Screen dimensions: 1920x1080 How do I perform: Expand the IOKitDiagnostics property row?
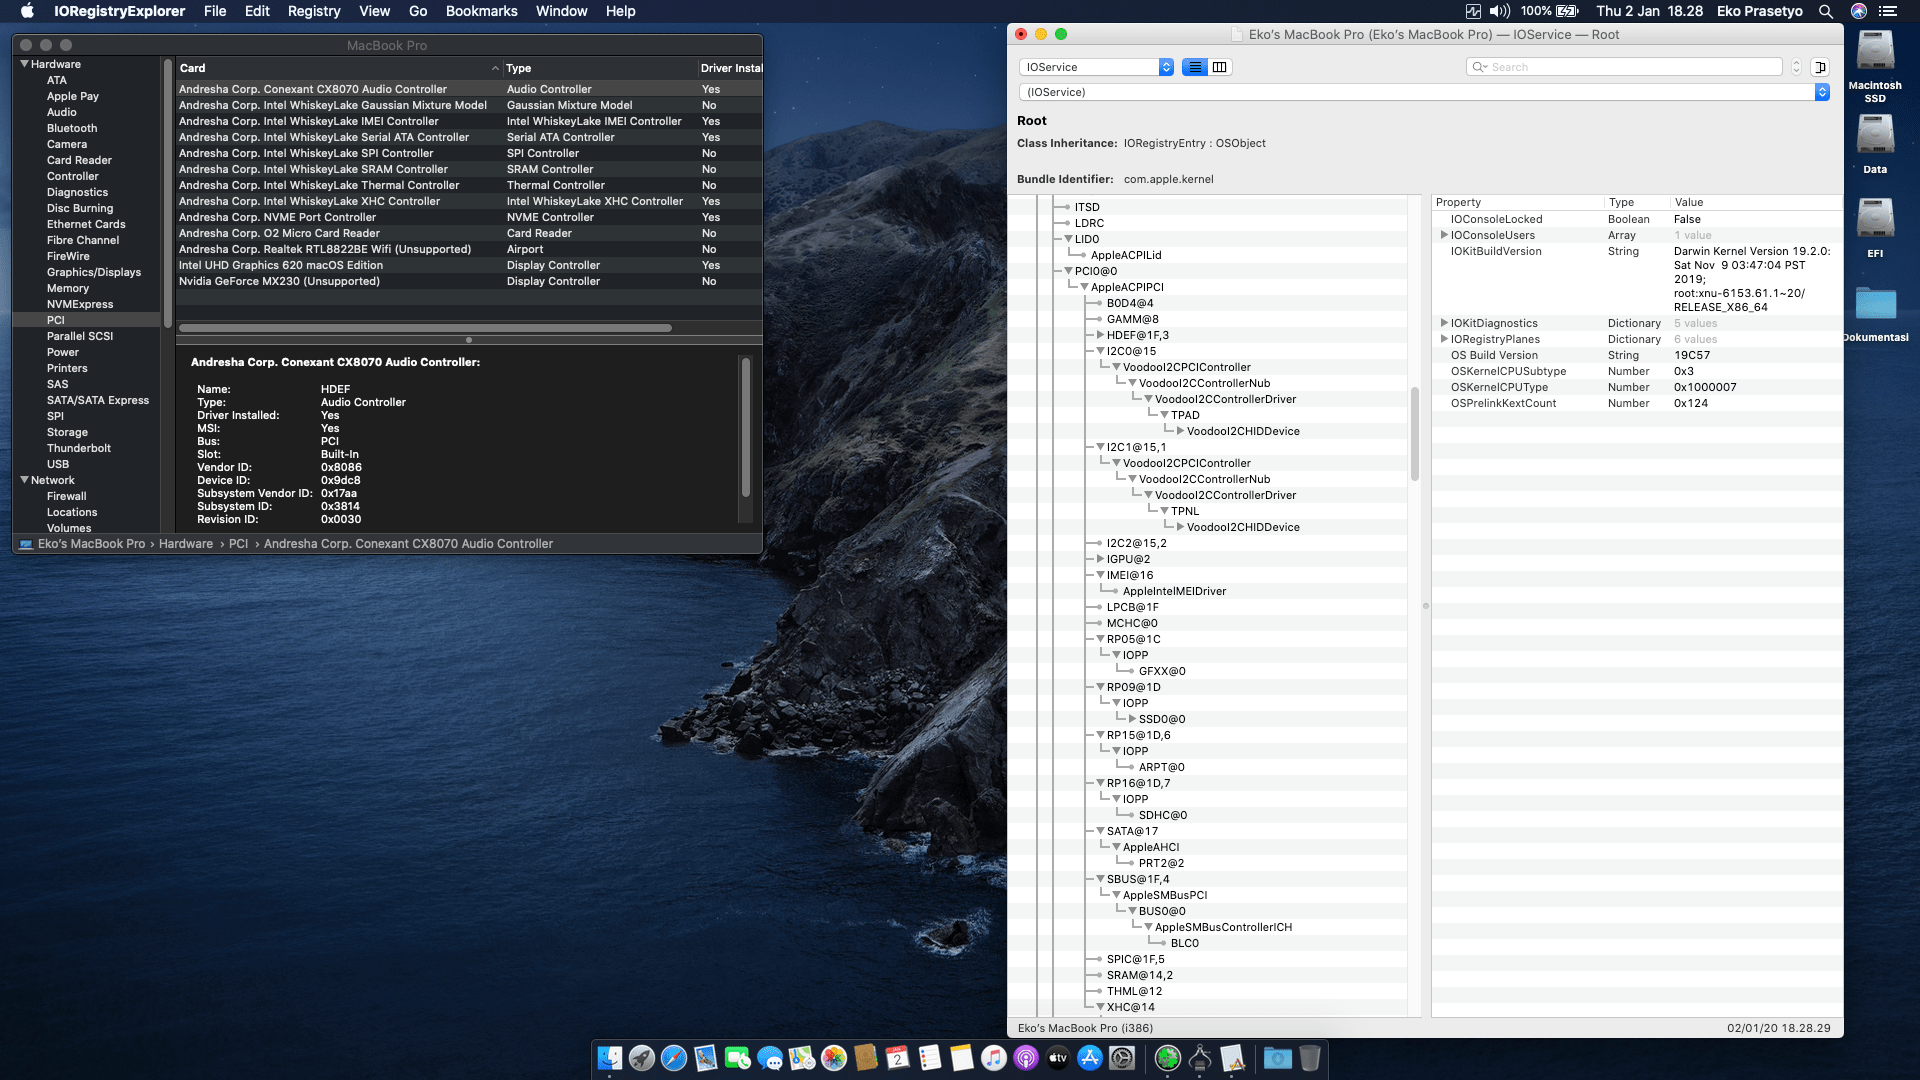click(1444, 323)
